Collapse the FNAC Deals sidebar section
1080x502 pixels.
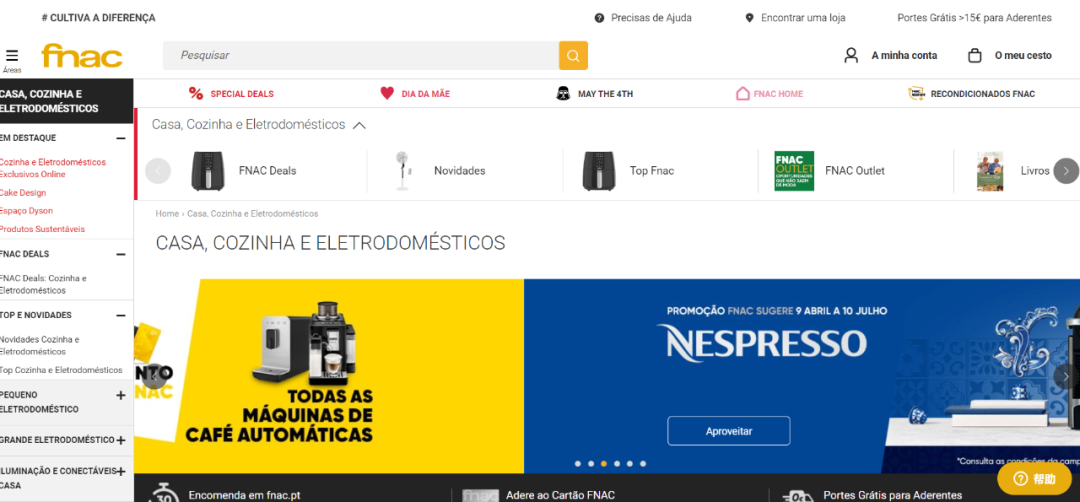(121, 254)
